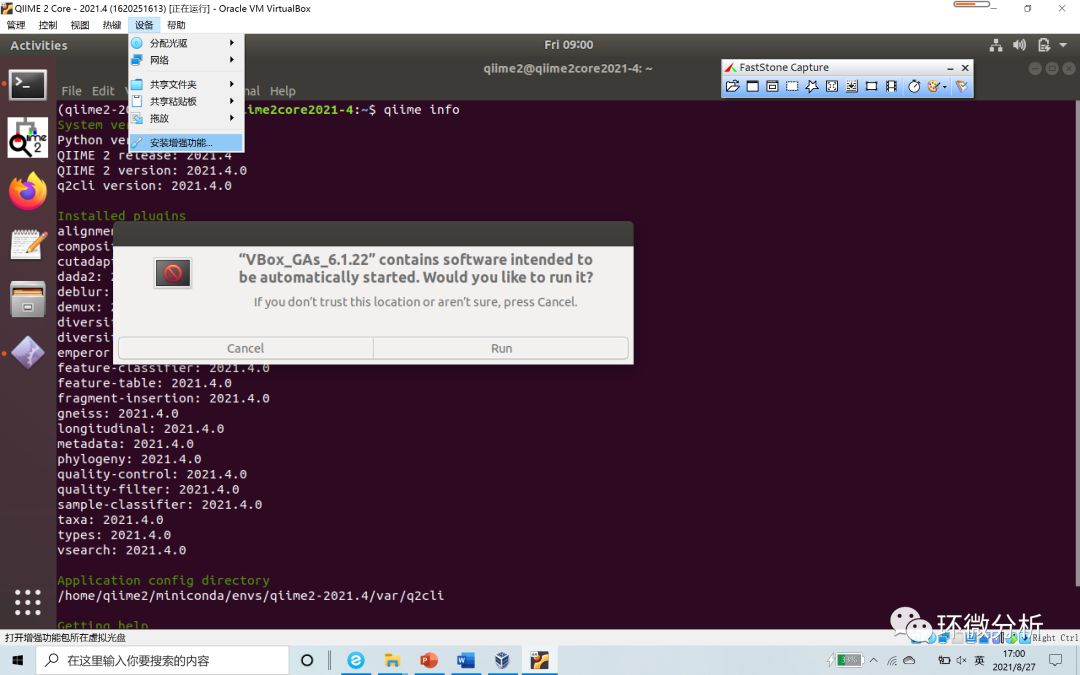Open VirtualBox 控制 menu
The height and width of the screenshot is (675, 1080).
(x=48, y=25)
